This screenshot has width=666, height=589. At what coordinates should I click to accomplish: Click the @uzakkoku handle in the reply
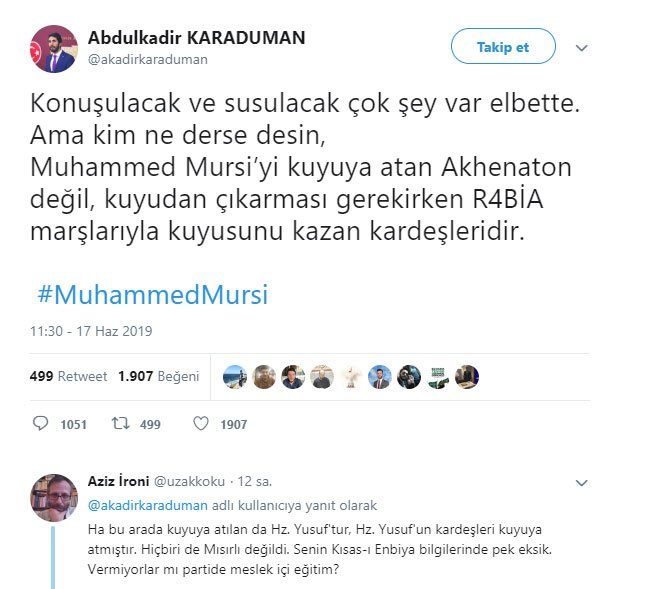coord(189,482)
